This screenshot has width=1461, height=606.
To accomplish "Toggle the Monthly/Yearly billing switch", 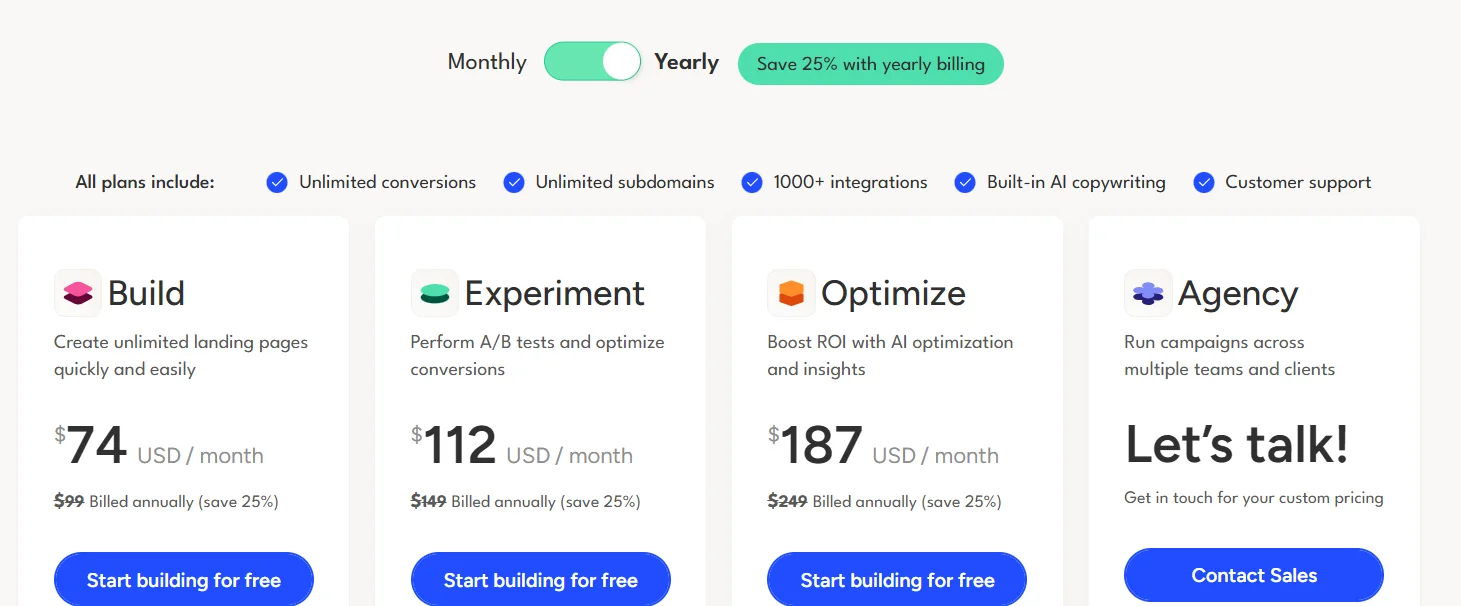I will click(x=592, y=62).
